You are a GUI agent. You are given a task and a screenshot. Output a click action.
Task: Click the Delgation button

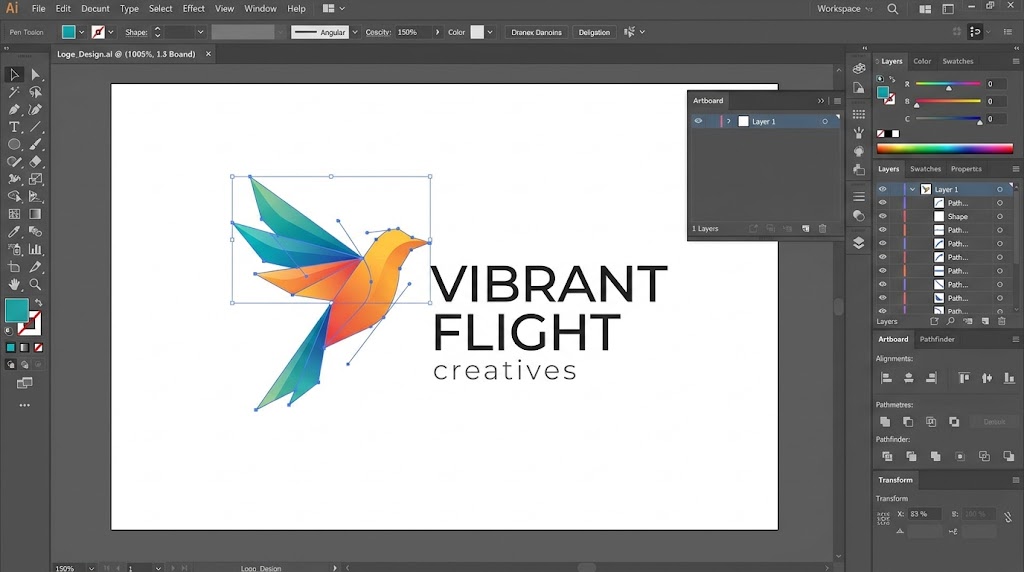(x=594, y=32)
